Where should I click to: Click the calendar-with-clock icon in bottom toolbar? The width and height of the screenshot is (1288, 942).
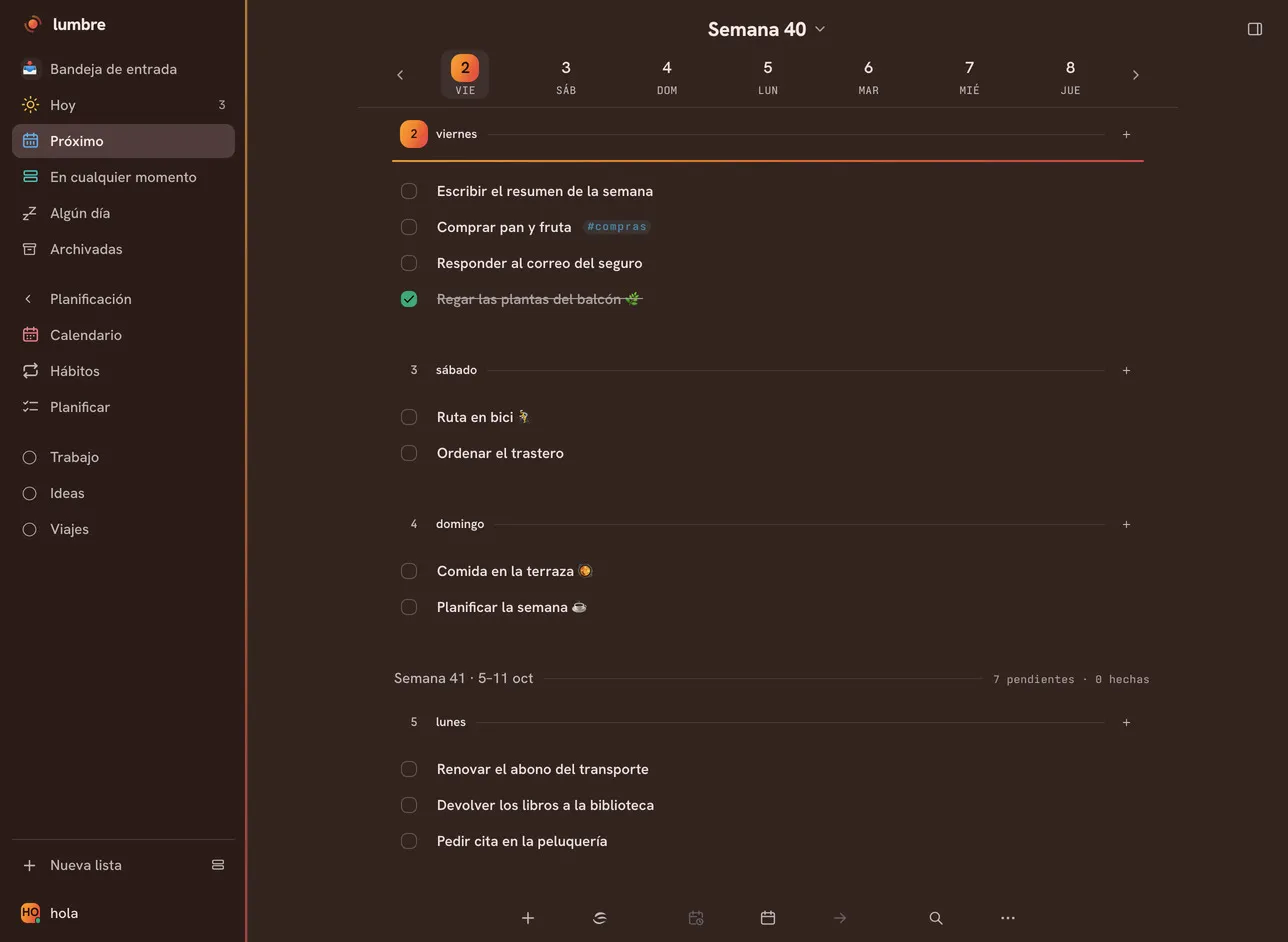tap(696, 918)
